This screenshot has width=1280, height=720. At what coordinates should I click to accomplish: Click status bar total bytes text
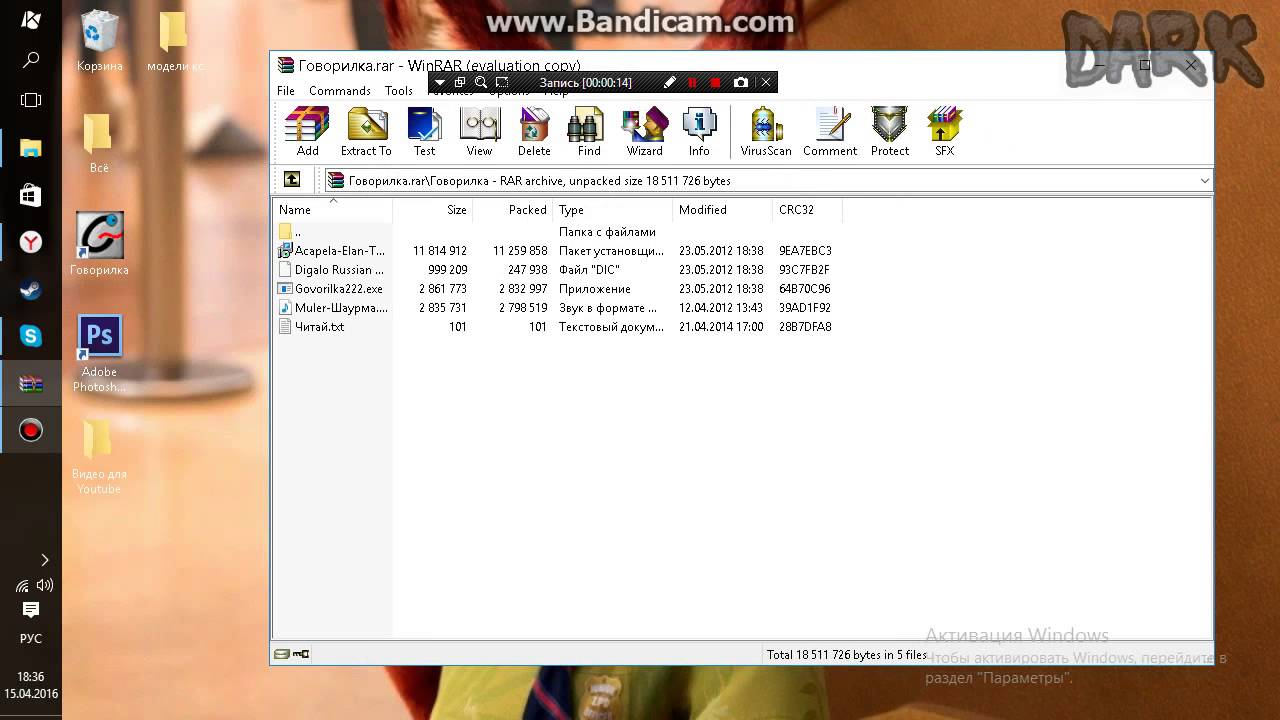point(847,655)
